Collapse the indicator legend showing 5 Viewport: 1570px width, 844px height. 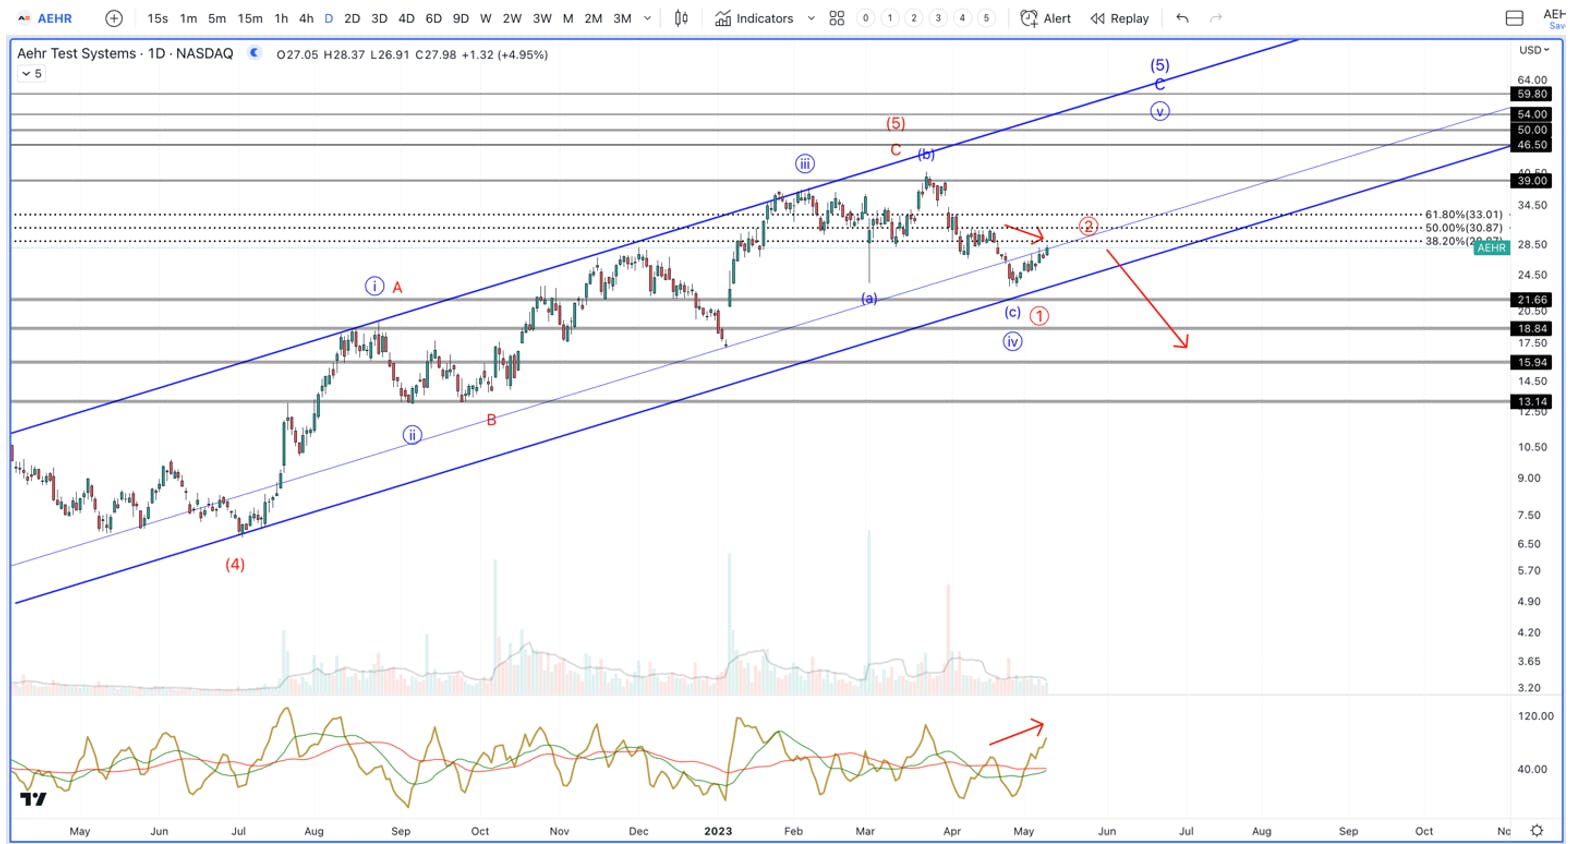pos(32,73)
